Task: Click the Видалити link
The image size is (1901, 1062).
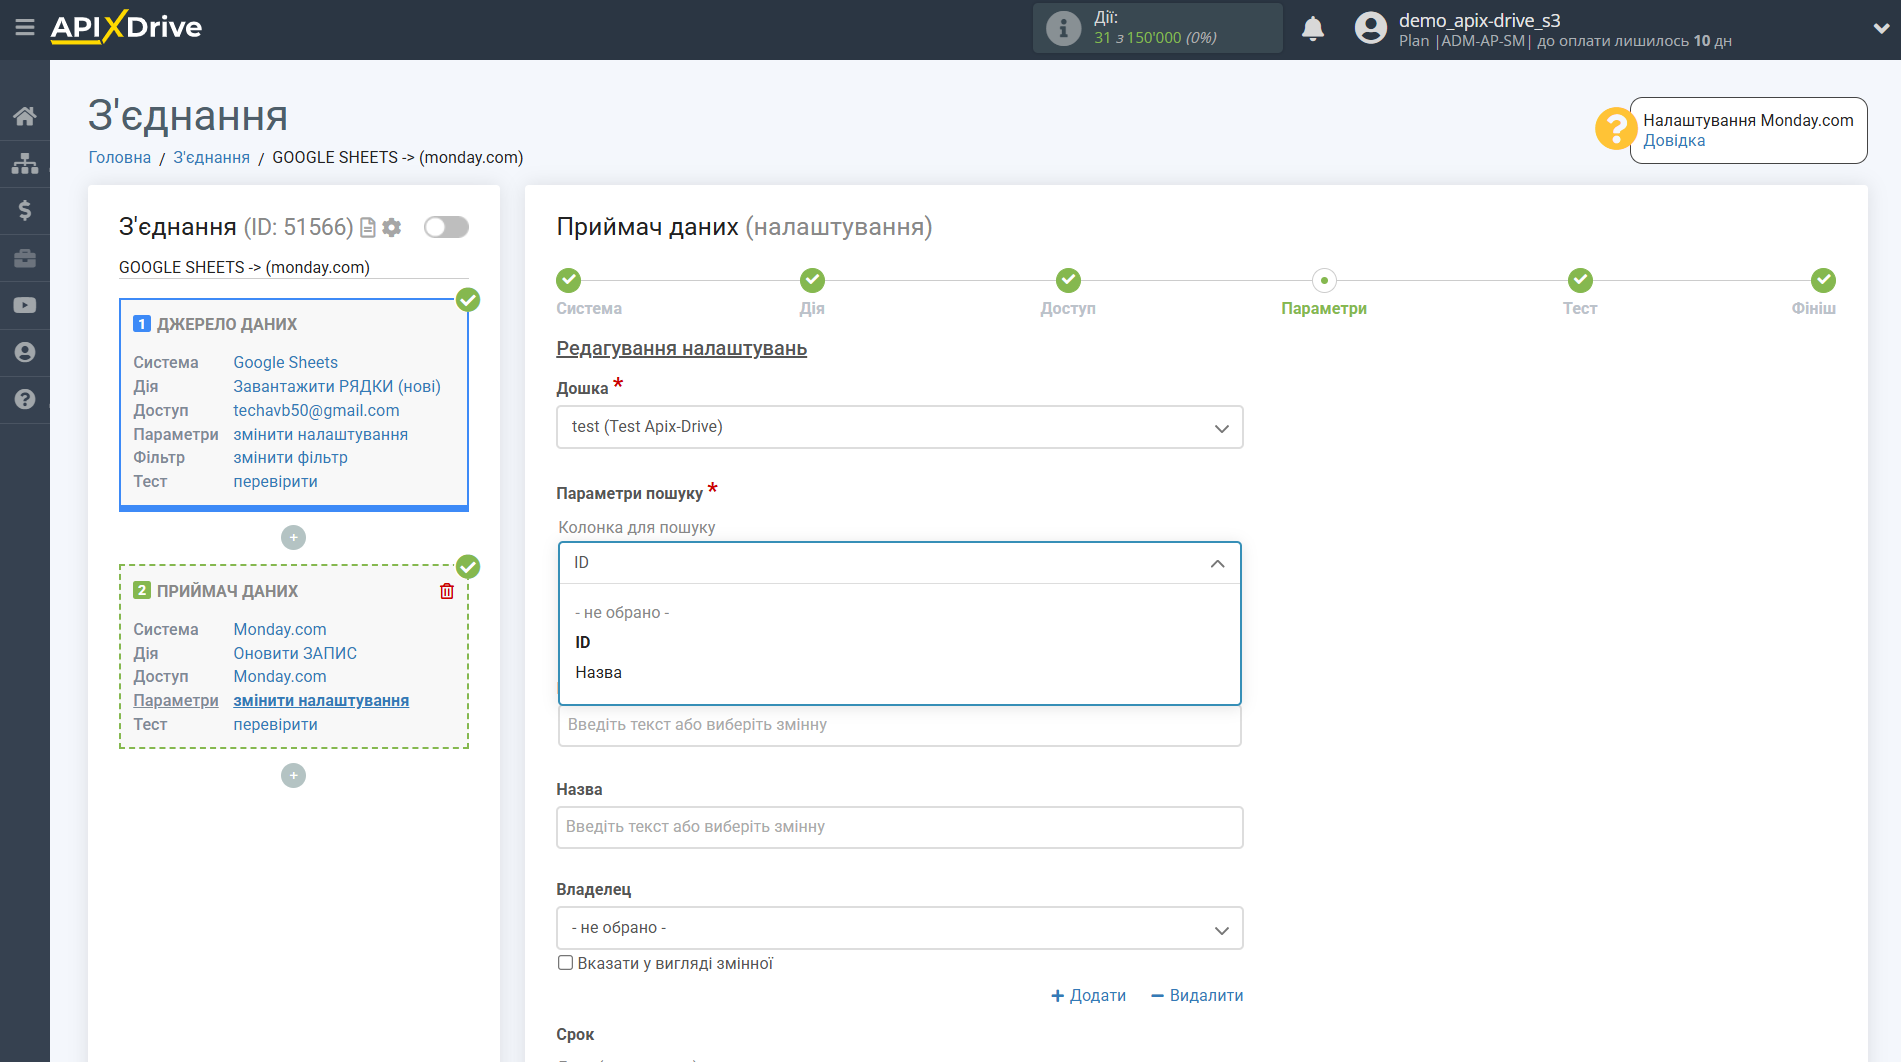Action: click(x=1197, y=995)
